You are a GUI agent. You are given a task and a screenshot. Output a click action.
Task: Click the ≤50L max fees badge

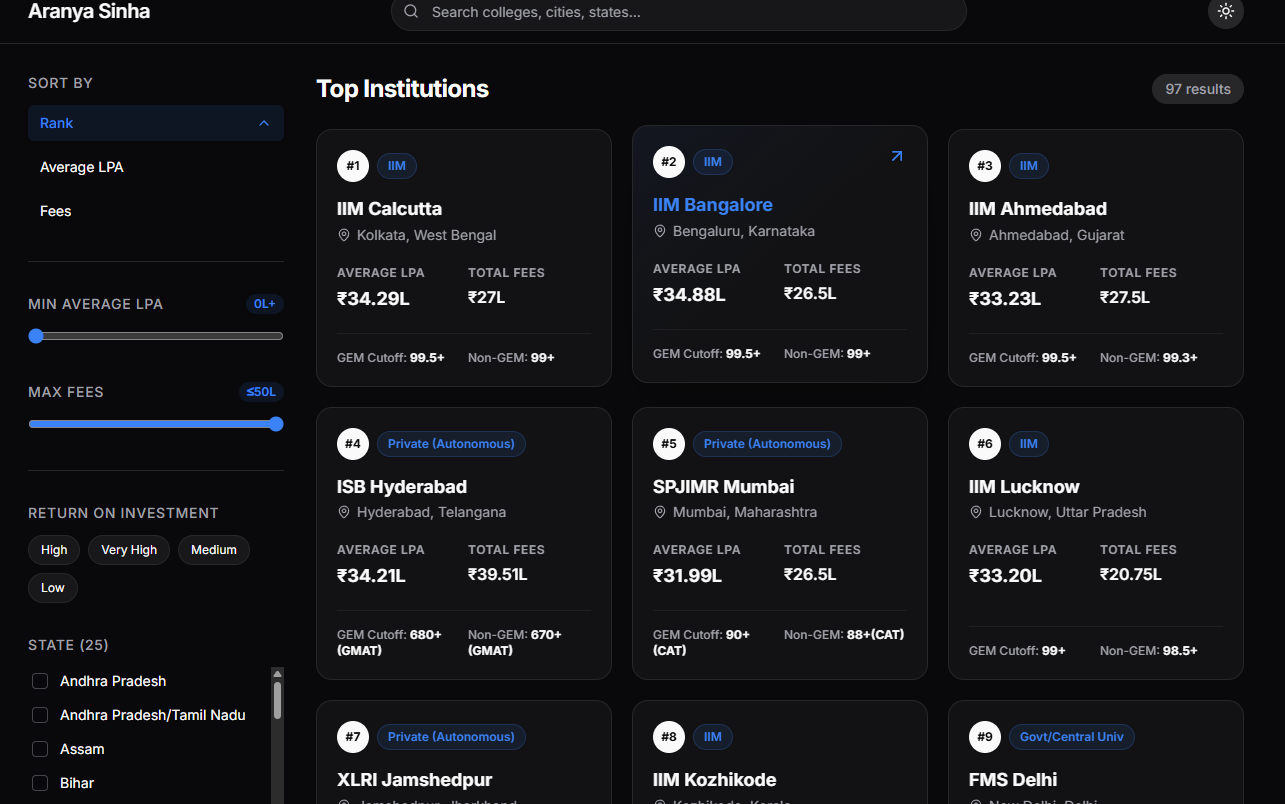point(261,392)
